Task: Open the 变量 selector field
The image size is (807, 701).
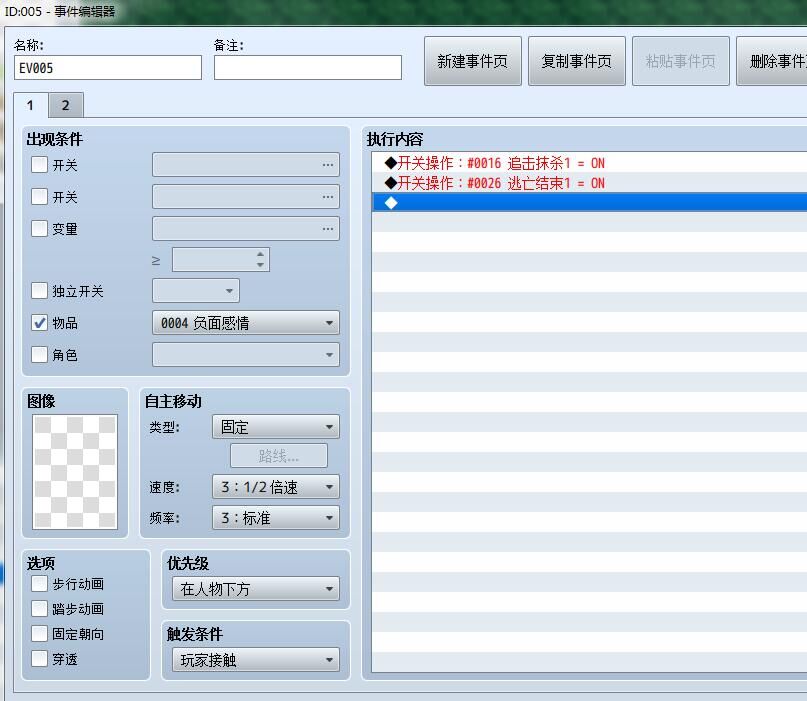Action: pyautogui.click(x=245, y=229)
